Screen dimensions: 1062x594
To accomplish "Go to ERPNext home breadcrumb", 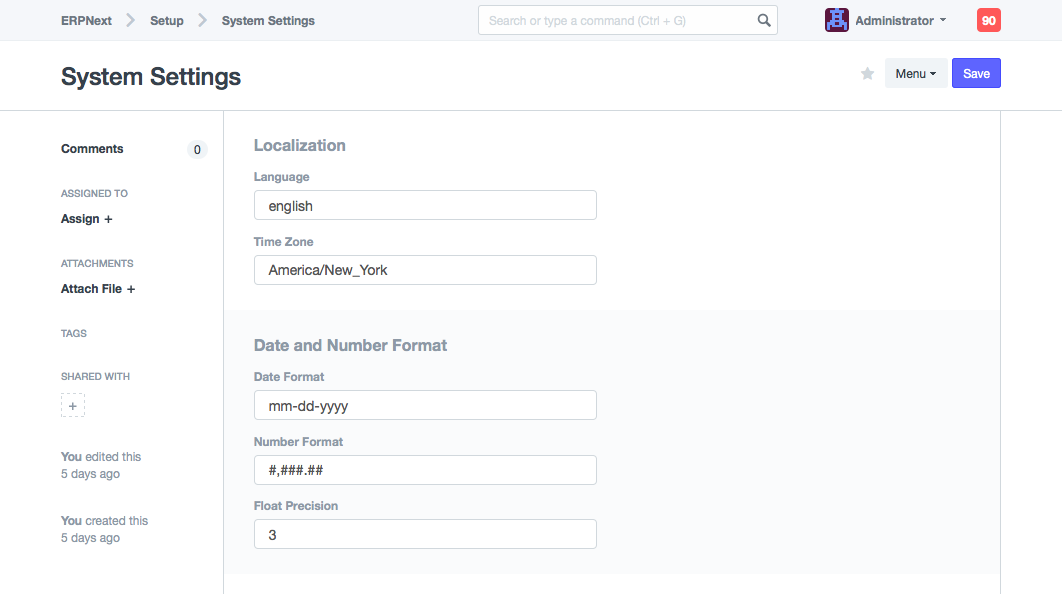I will click(86, 20).
